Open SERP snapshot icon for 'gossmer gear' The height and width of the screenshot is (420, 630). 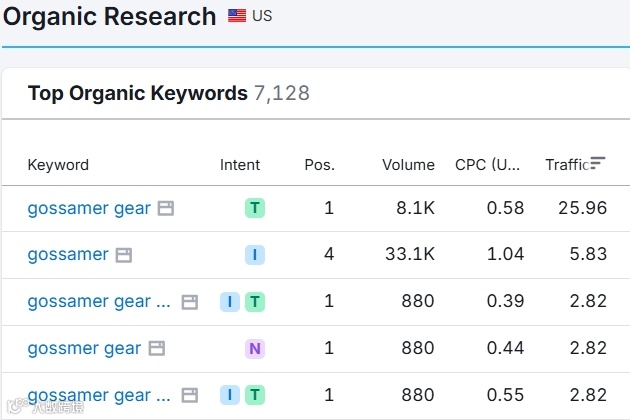coord(157,348)
